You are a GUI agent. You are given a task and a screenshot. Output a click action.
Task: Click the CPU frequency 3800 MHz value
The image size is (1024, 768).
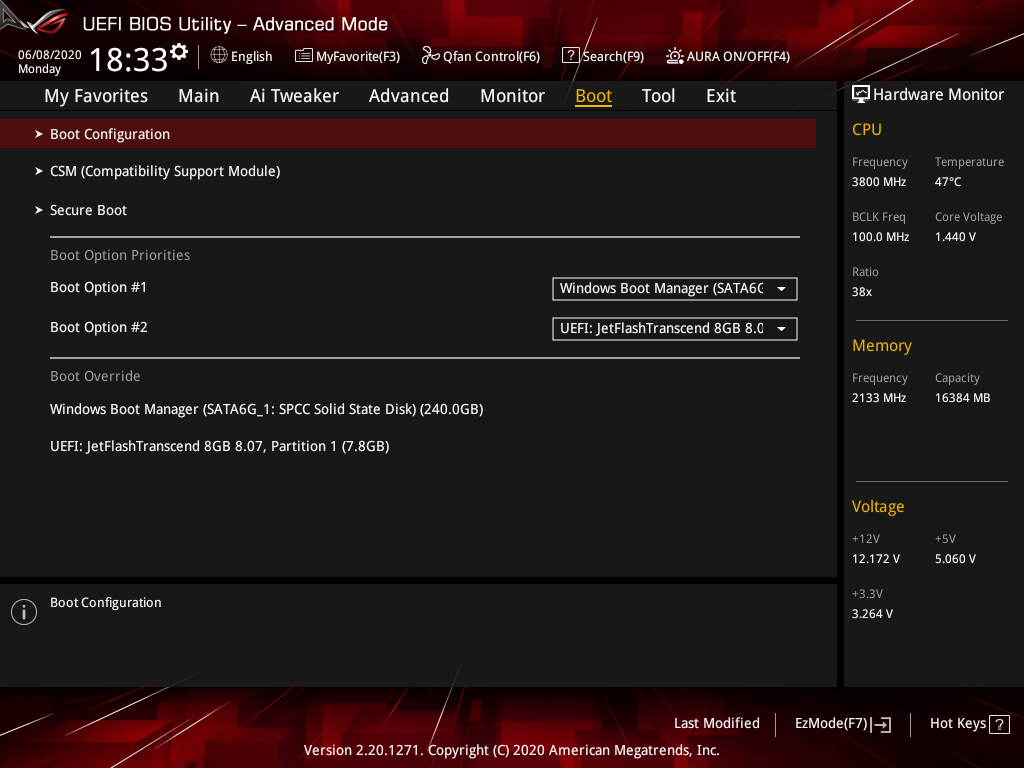click(x=878, y=182)
